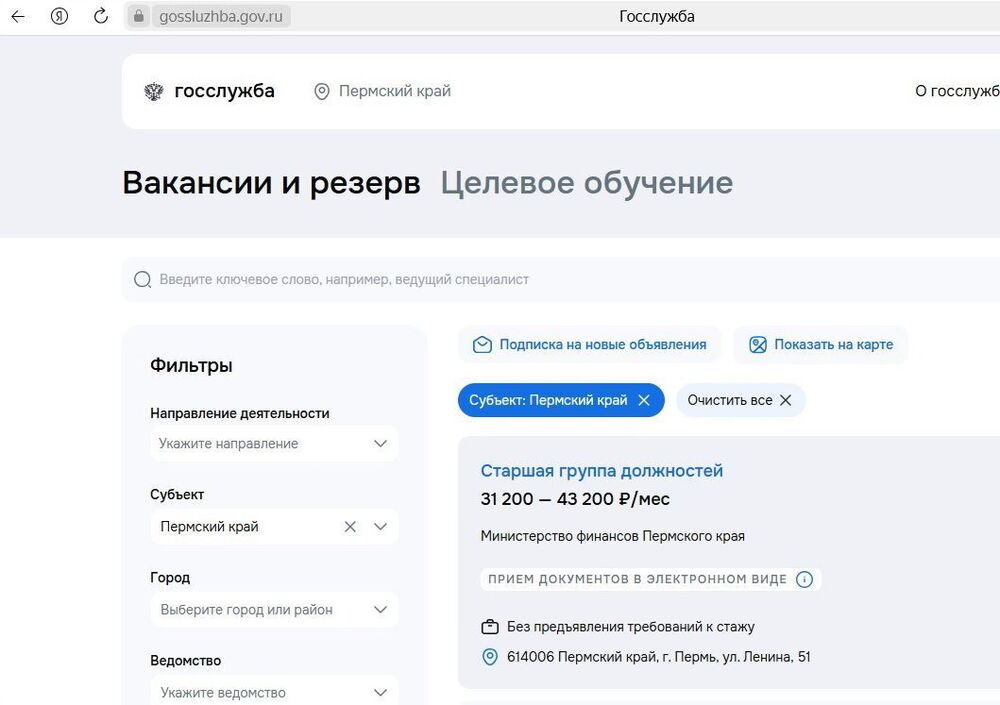Expand chevron of Укажите направление field
This screenshot has height=705, width=1000.
point(381,443)
